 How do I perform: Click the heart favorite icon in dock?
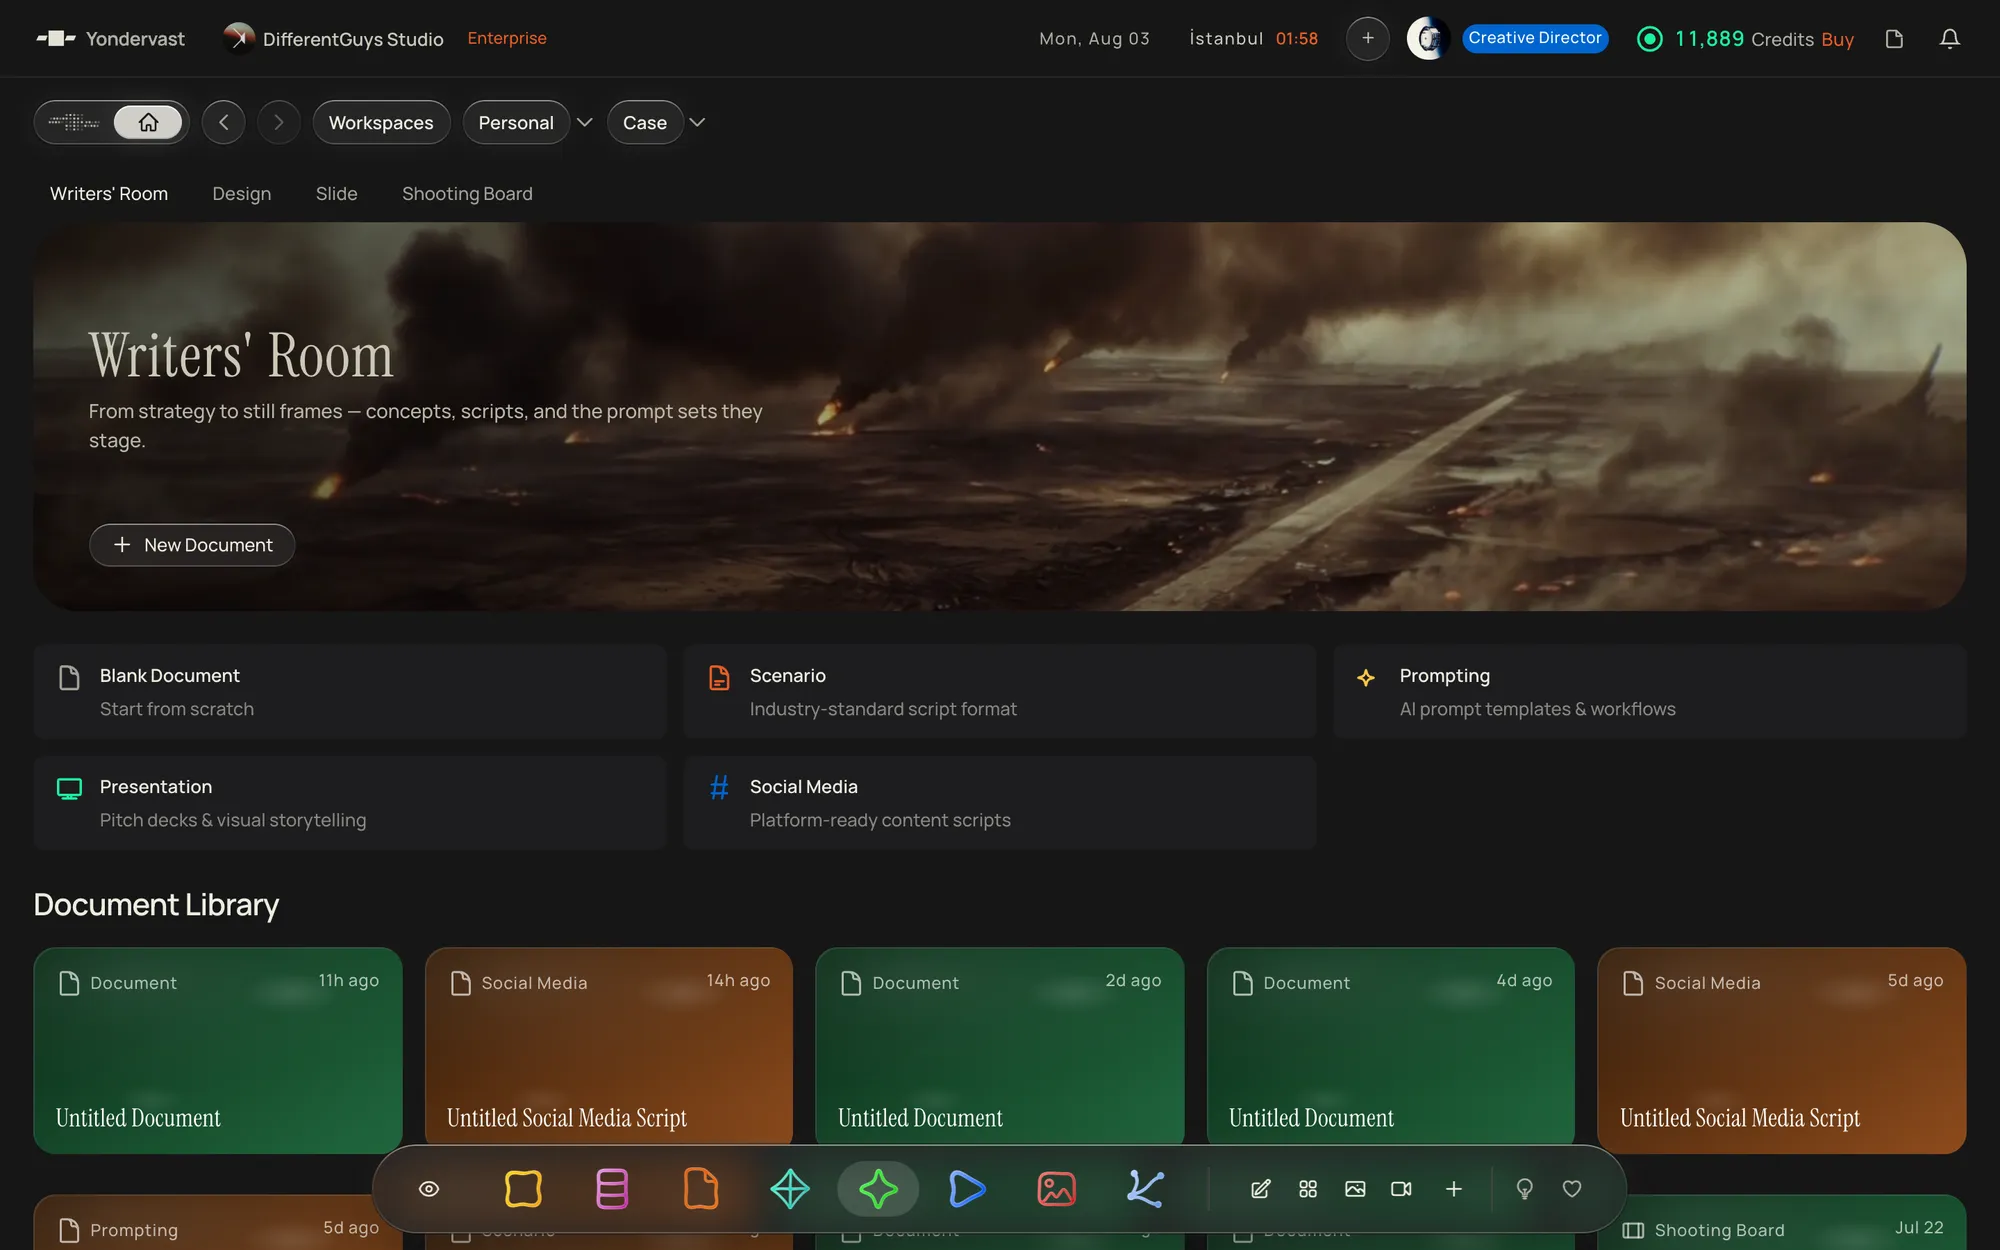point(1572,1189)
